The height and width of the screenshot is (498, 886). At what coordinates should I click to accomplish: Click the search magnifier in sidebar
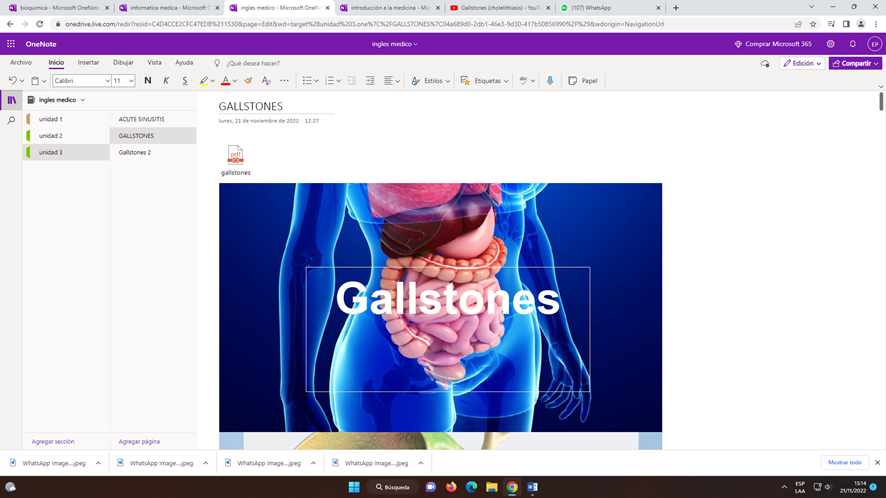11,120
